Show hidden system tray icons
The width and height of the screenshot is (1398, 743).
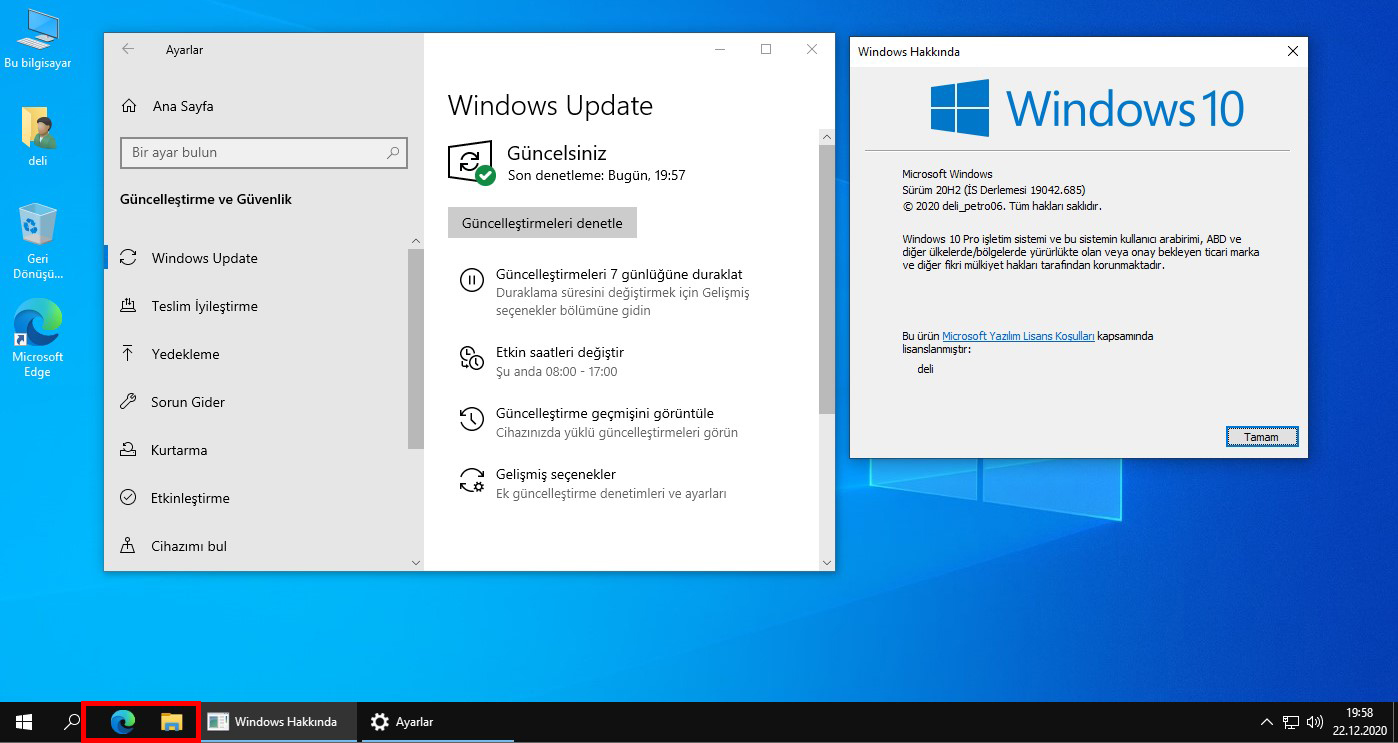click(x=1267, y=721)
